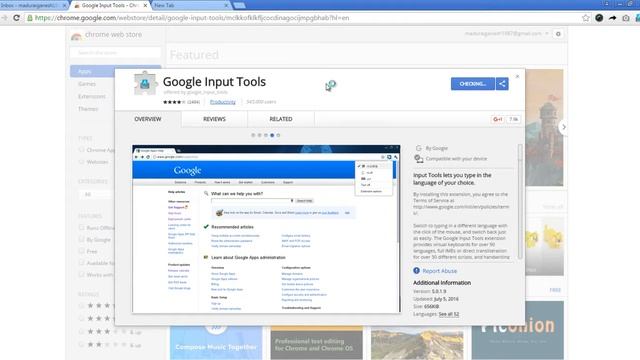Click the compatible with your device icon
The image size is (640, 360).
419,159
